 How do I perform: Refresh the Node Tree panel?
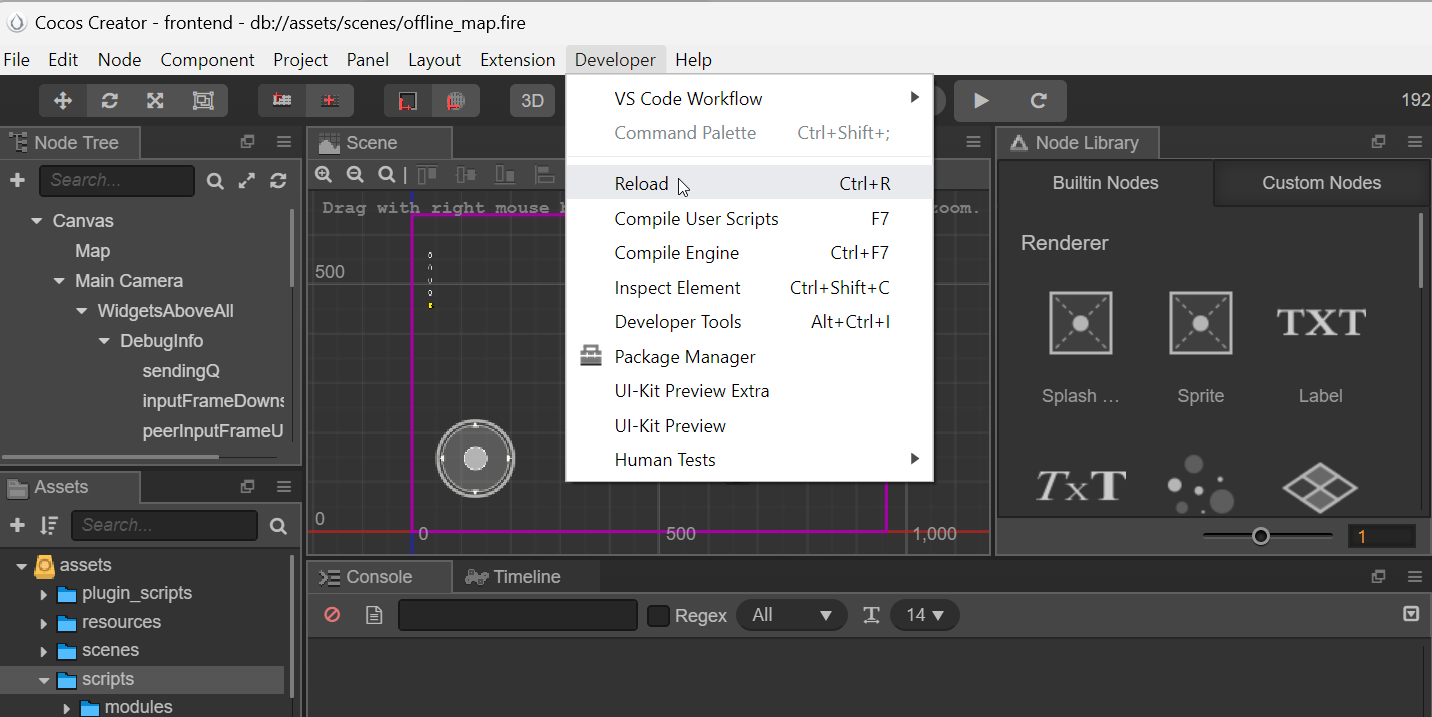(x=278, y=181)
